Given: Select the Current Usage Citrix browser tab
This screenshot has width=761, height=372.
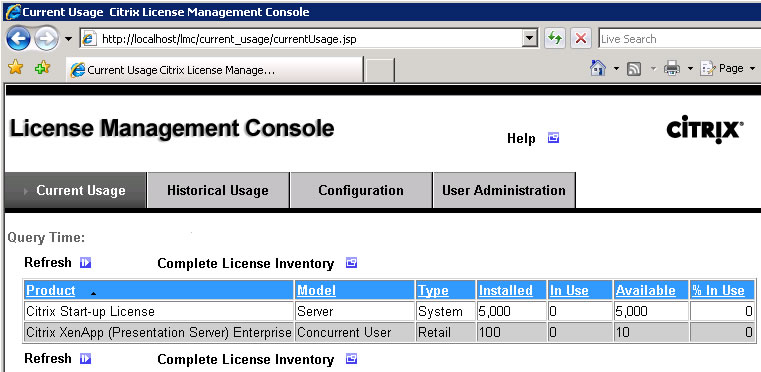Looking at the screenshot, I should point(215,70).
